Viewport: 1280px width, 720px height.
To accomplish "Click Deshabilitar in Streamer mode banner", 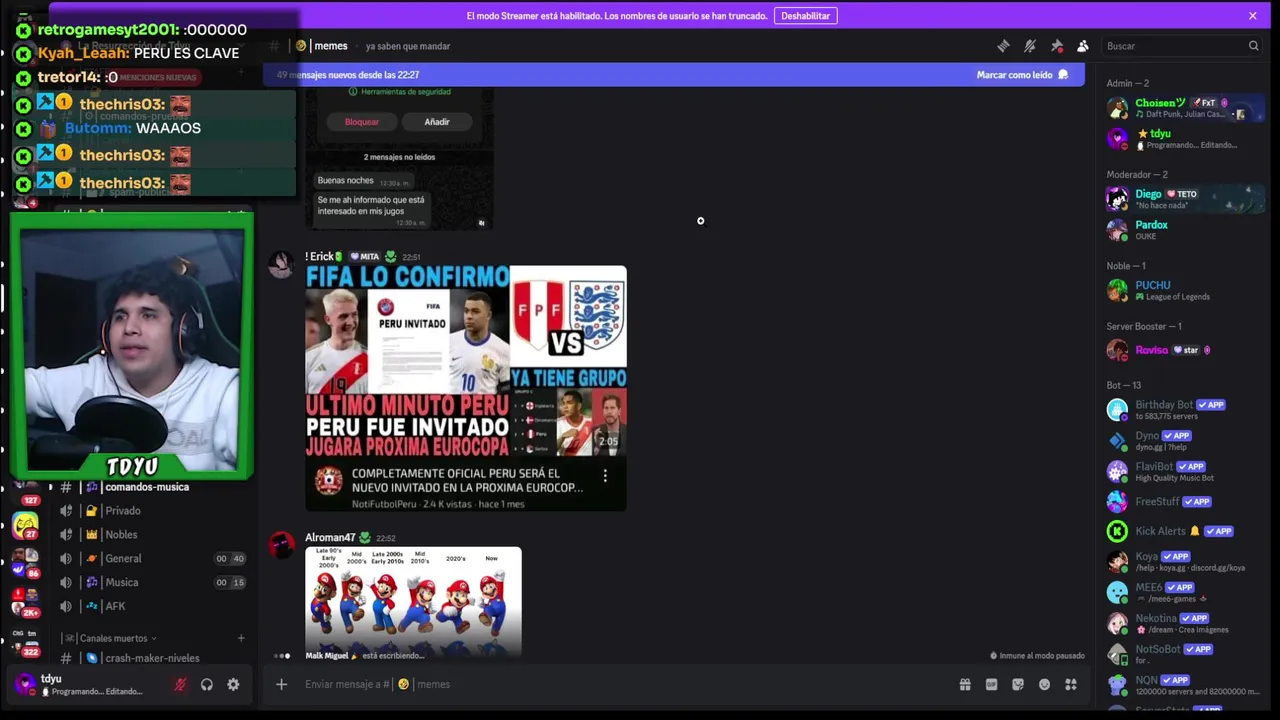I will click(805, 16).
